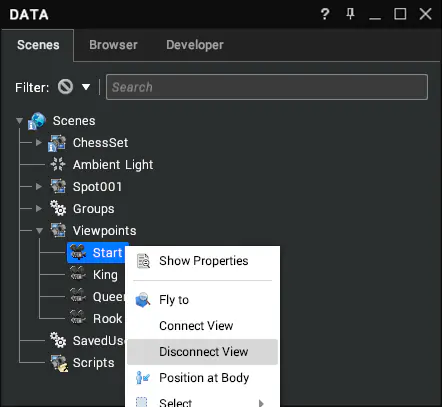Screen dimensions: 442x407
Task: Click the help question mark icon
Action: pyautogui.click(x=325, y=14)
